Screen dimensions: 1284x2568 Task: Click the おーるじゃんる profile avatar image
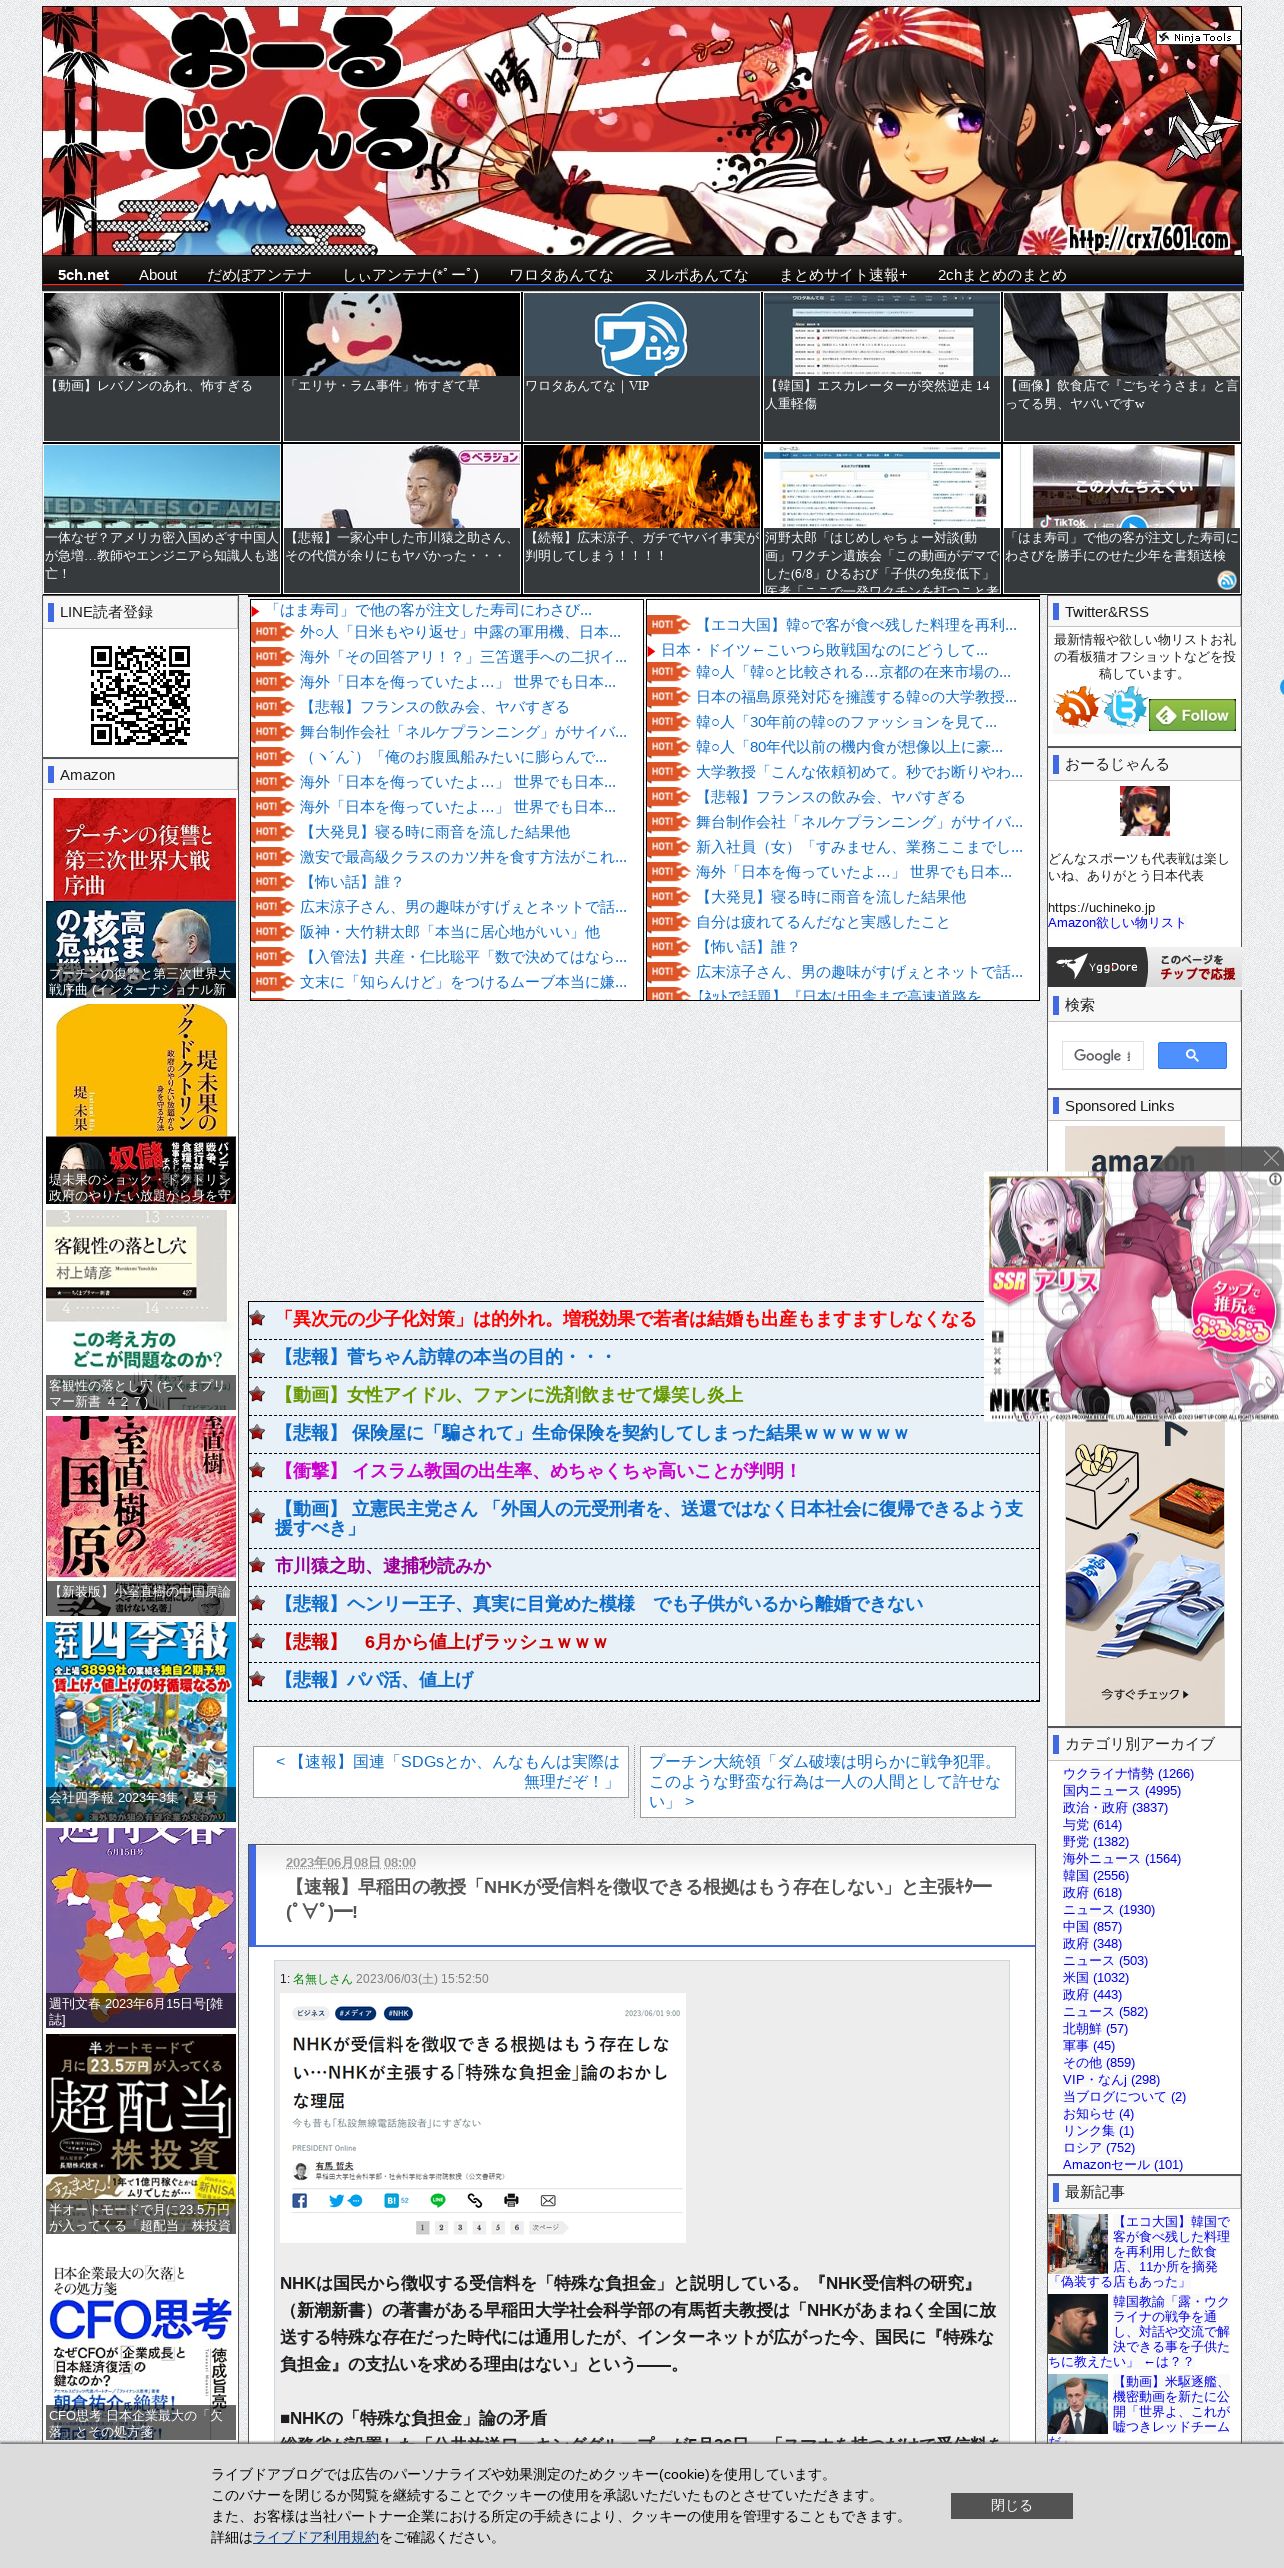coord(1144,811)
